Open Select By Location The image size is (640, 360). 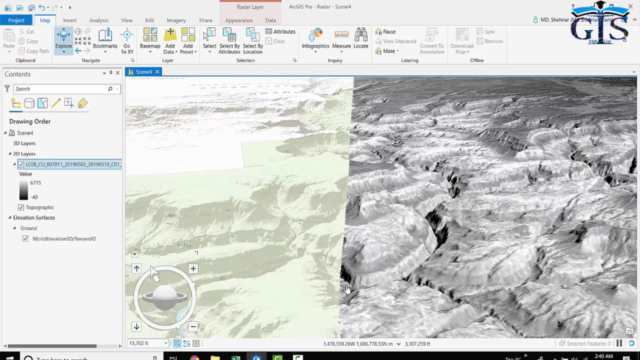pos(253,40)
